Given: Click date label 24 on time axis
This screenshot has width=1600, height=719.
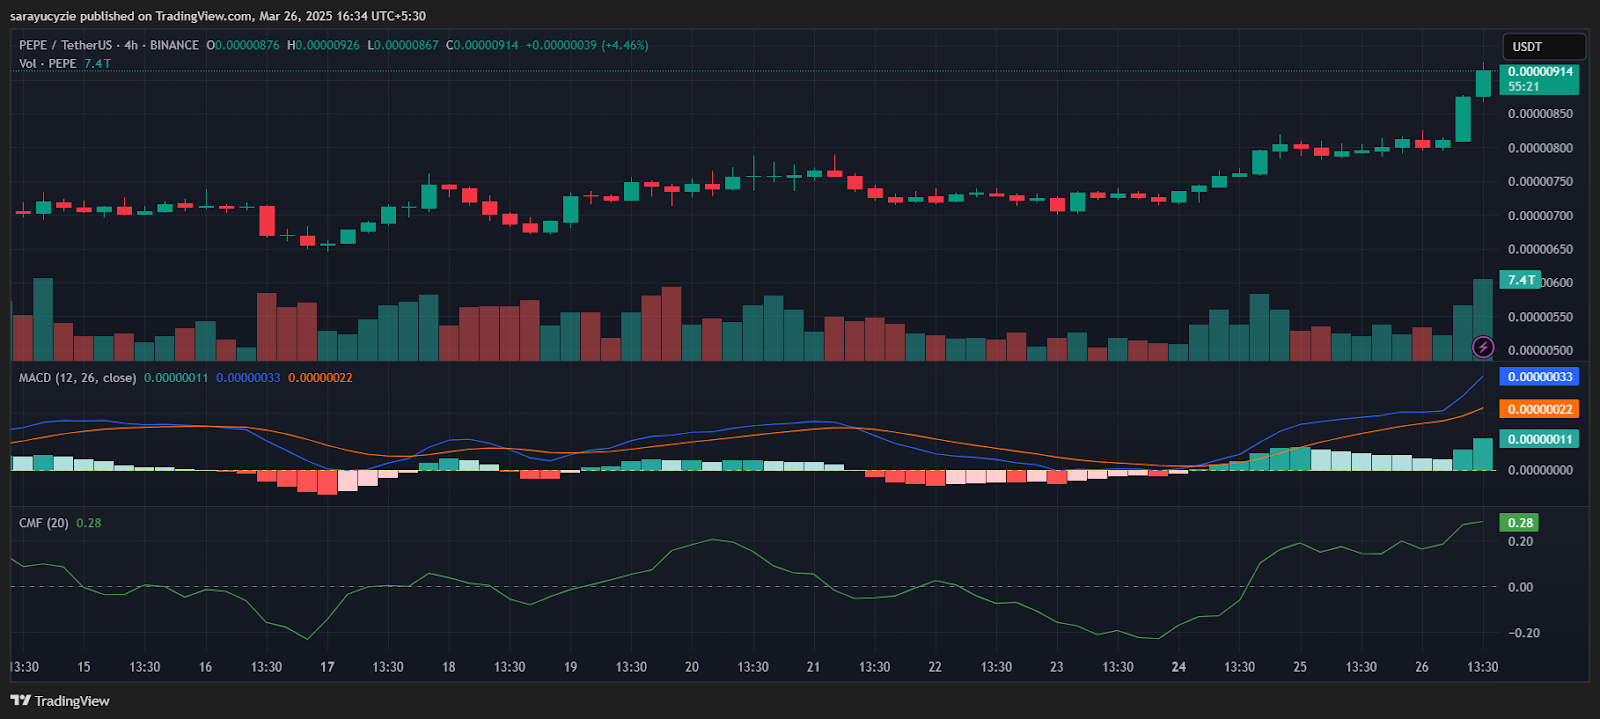Looking at the screenshot, I should pyautogui.click(x=1179, y=667).
